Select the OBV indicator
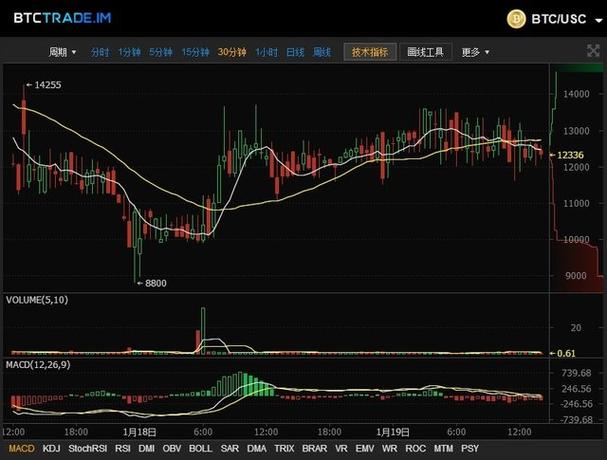Image resolution: width=607 pixels, height=460 pixels. [171, 448]
